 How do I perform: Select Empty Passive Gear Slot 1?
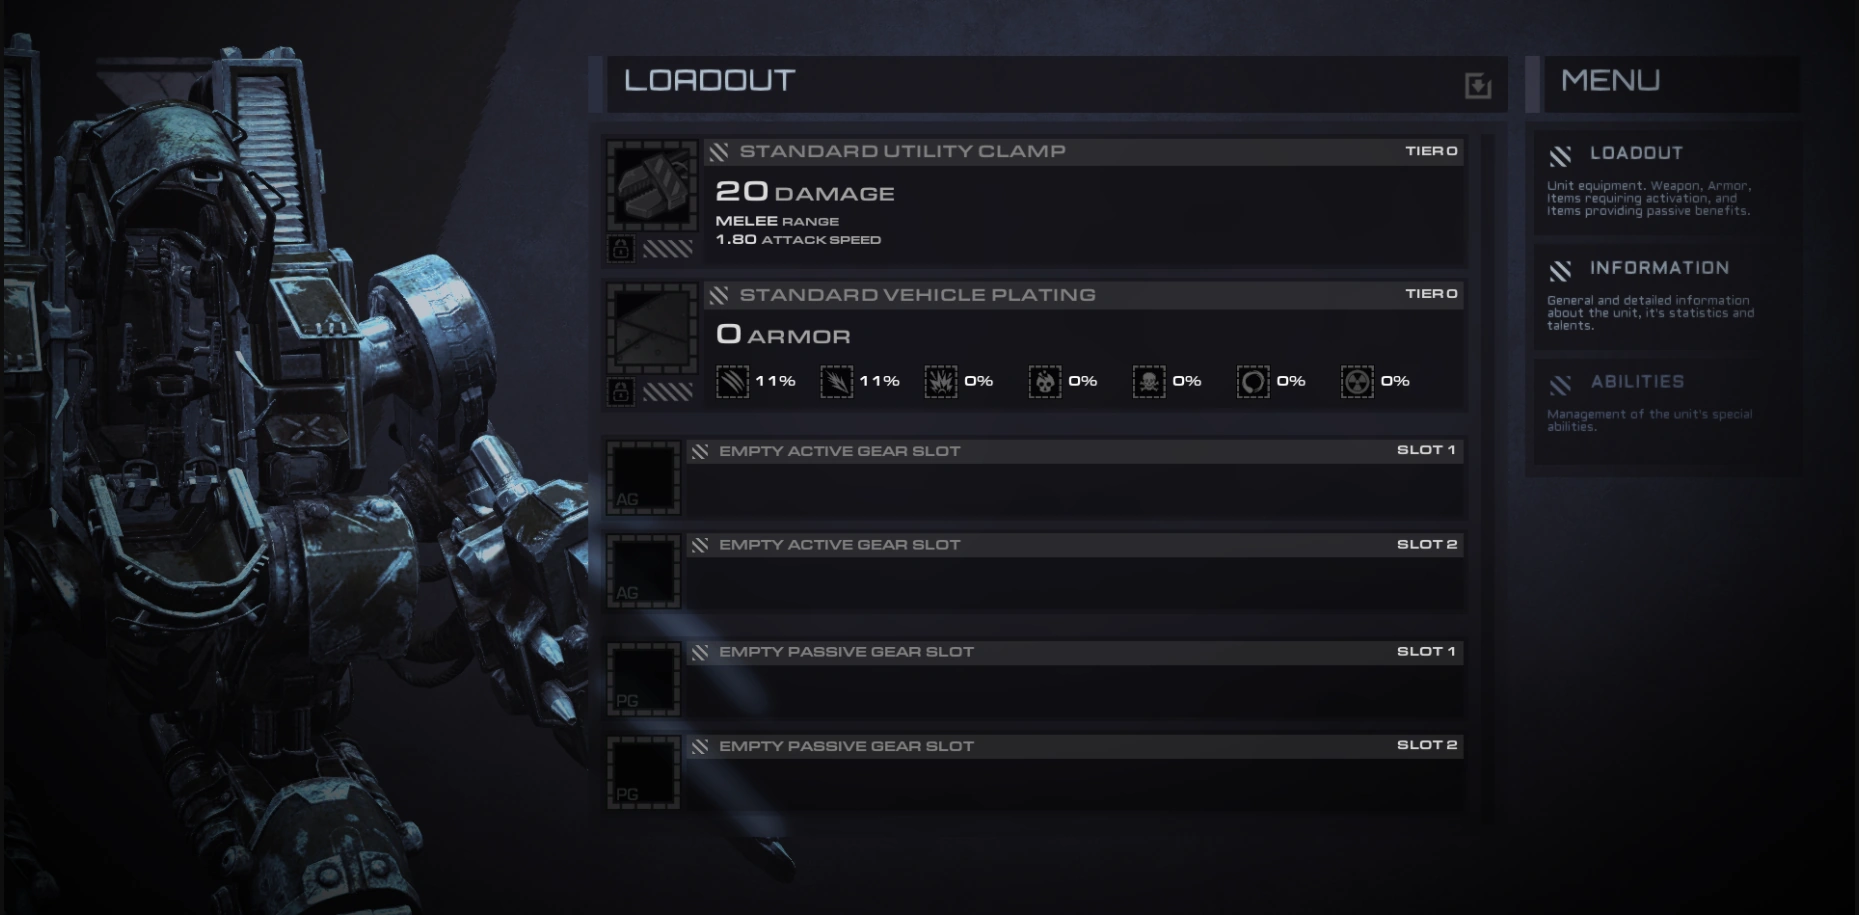[1034, 679]
